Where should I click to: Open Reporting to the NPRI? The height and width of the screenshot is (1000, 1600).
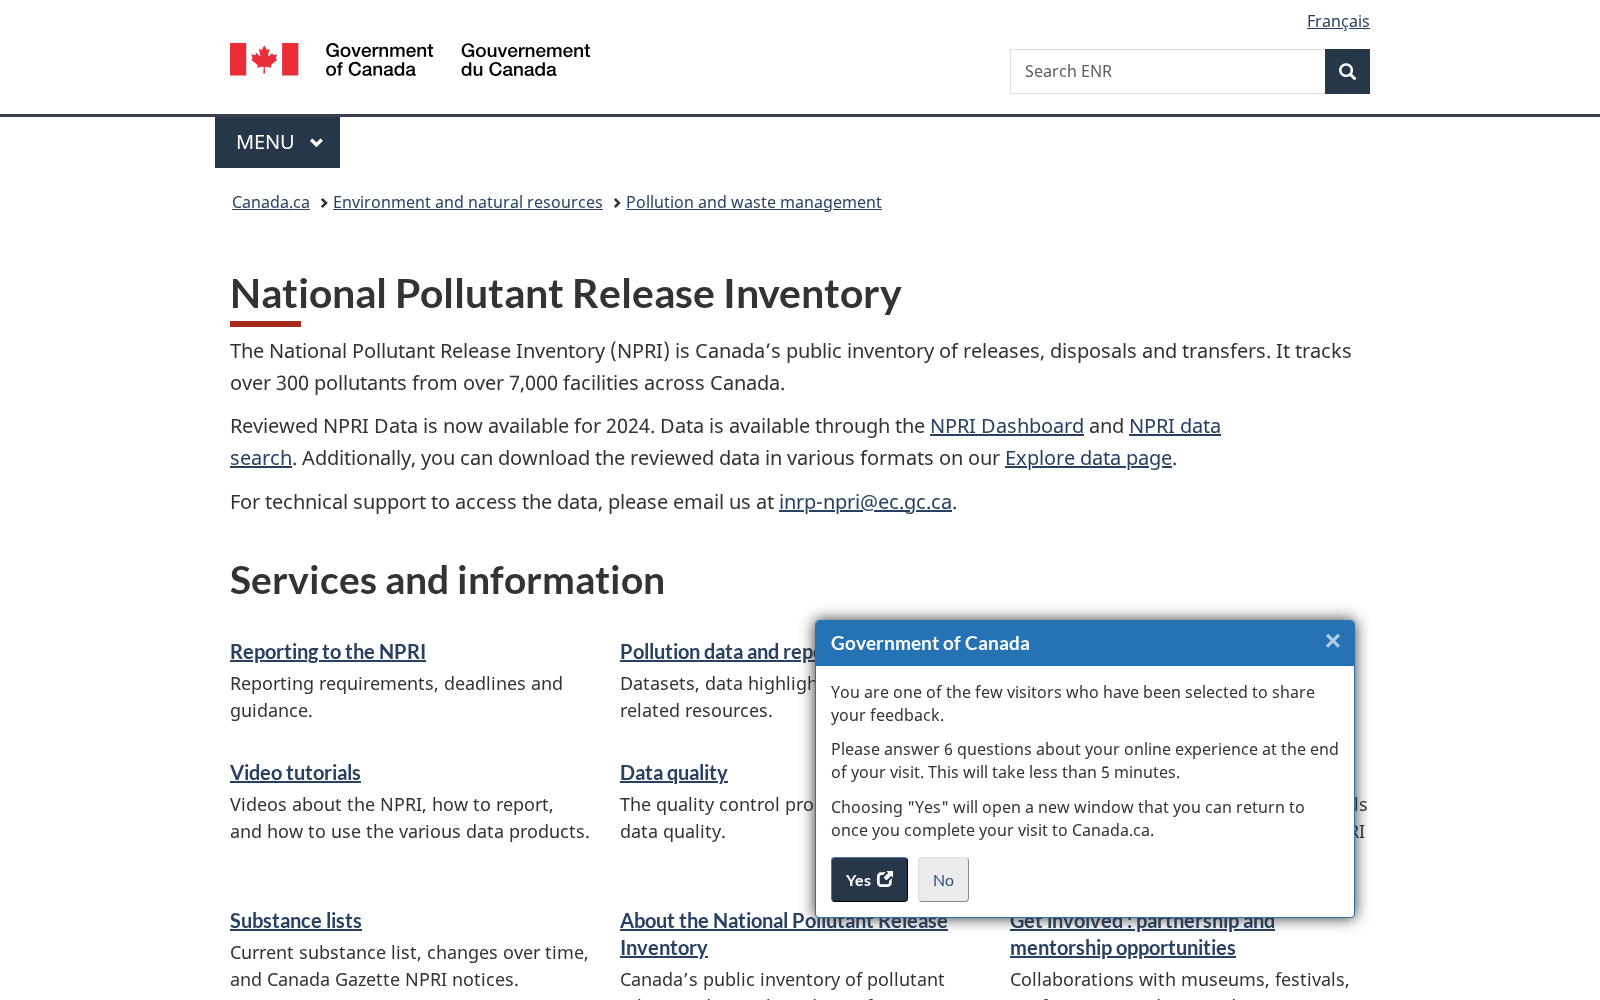pos(328,652)
